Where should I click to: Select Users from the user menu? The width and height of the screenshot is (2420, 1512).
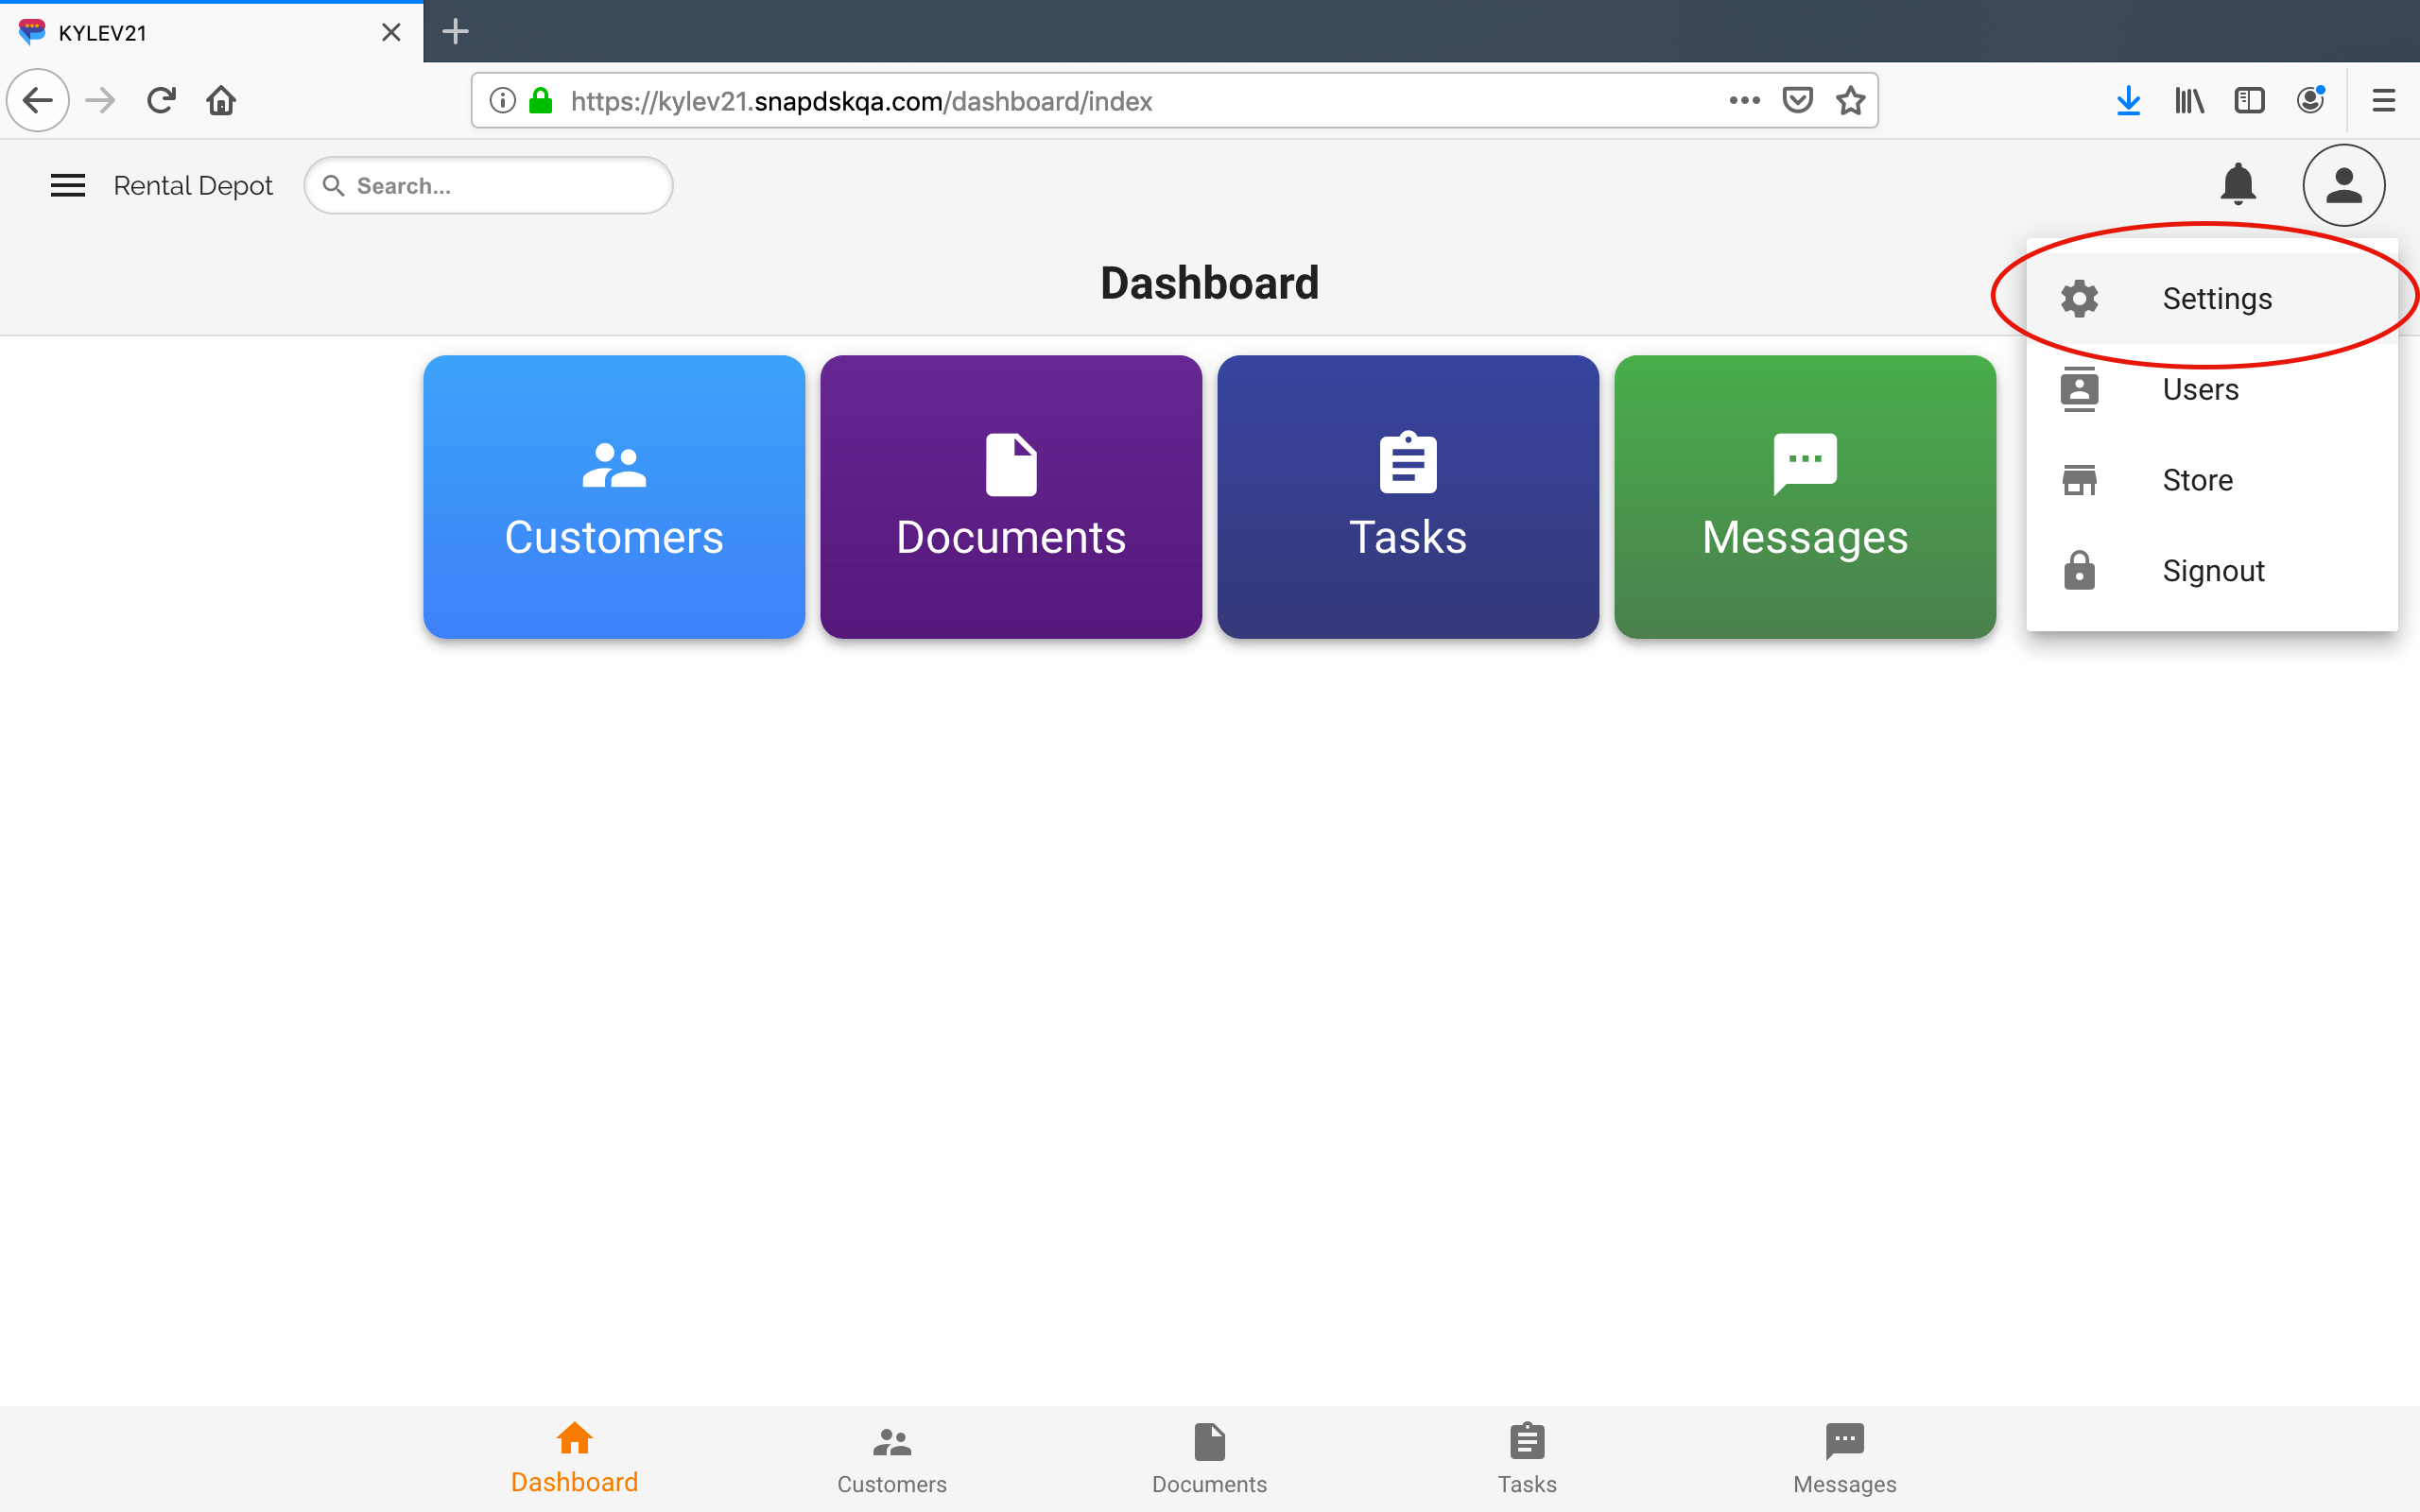(x=2200, y=390)
